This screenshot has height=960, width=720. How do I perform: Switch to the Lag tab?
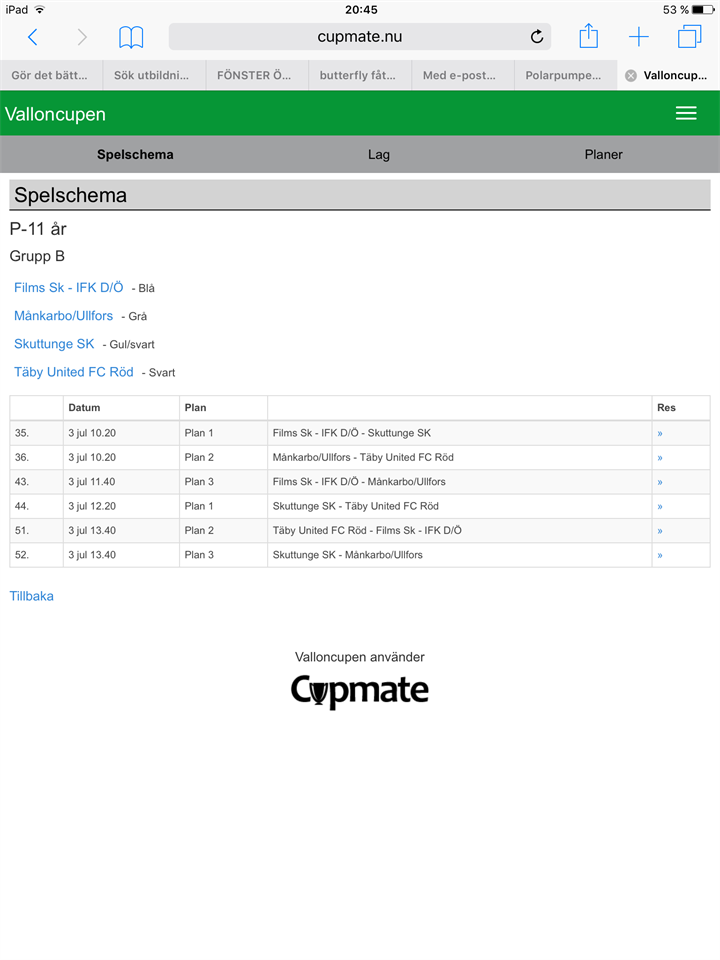point(379,155)
